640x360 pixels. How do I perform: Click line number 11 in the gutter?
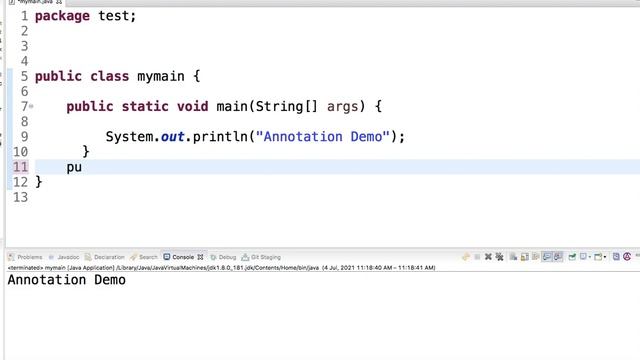coord(20,167)
